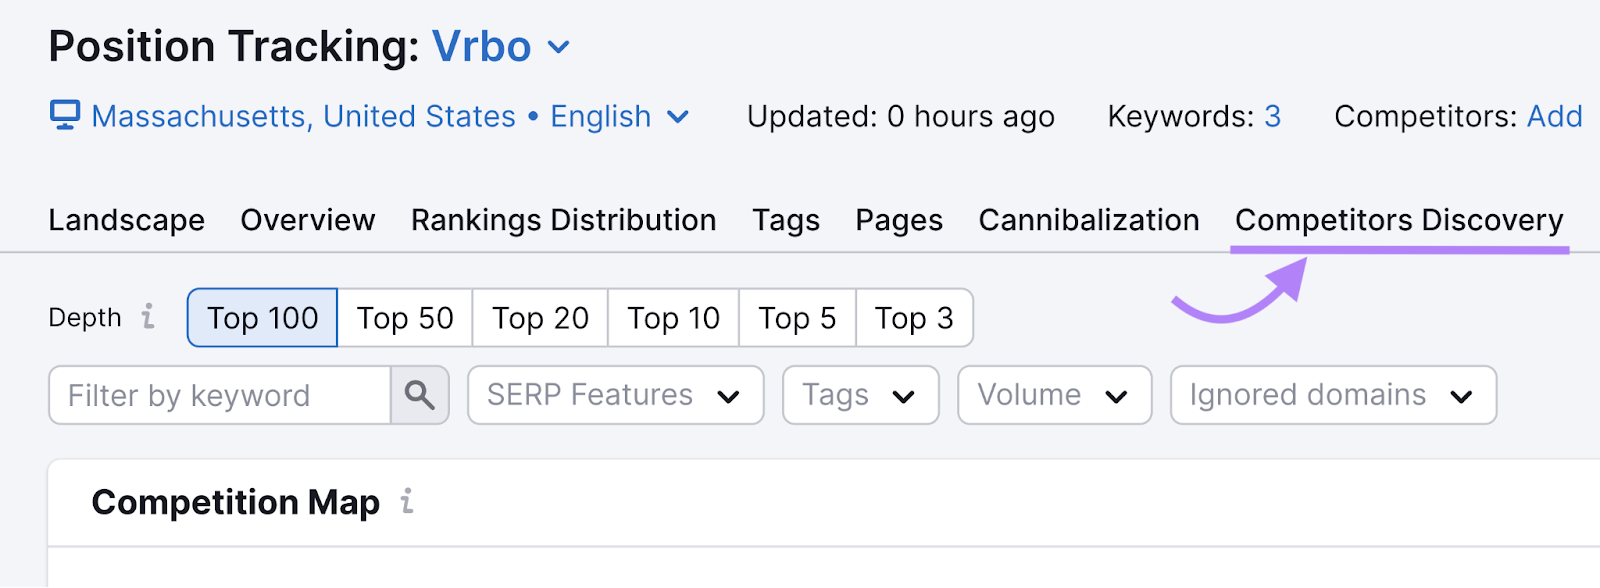Switch to the Landscape tab
Viewport: 1600px width, 588px height.
click(127, 220)
